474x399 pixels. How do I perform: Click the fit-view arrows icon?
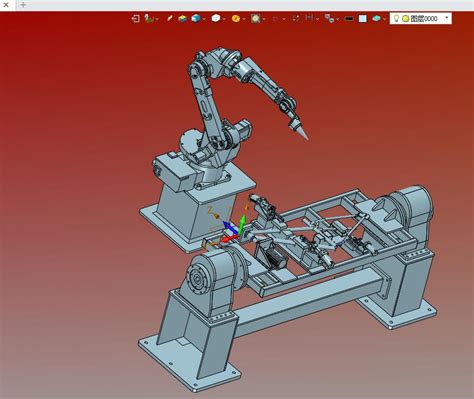click(x=296, y=19)
